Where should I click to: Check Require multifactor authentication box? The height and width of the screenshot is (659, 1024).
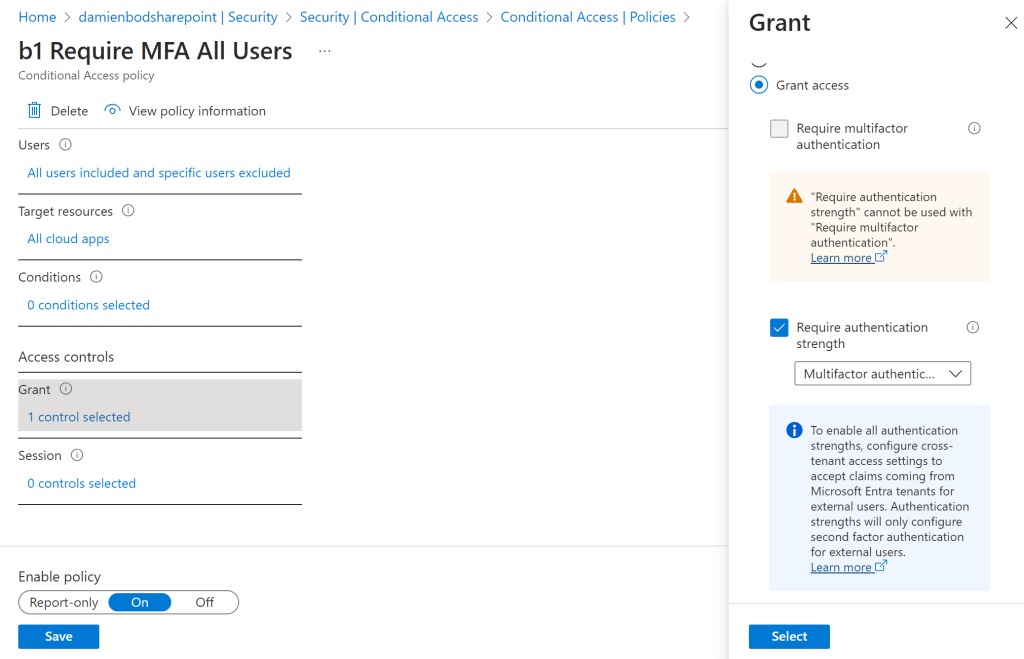[779, 129]
